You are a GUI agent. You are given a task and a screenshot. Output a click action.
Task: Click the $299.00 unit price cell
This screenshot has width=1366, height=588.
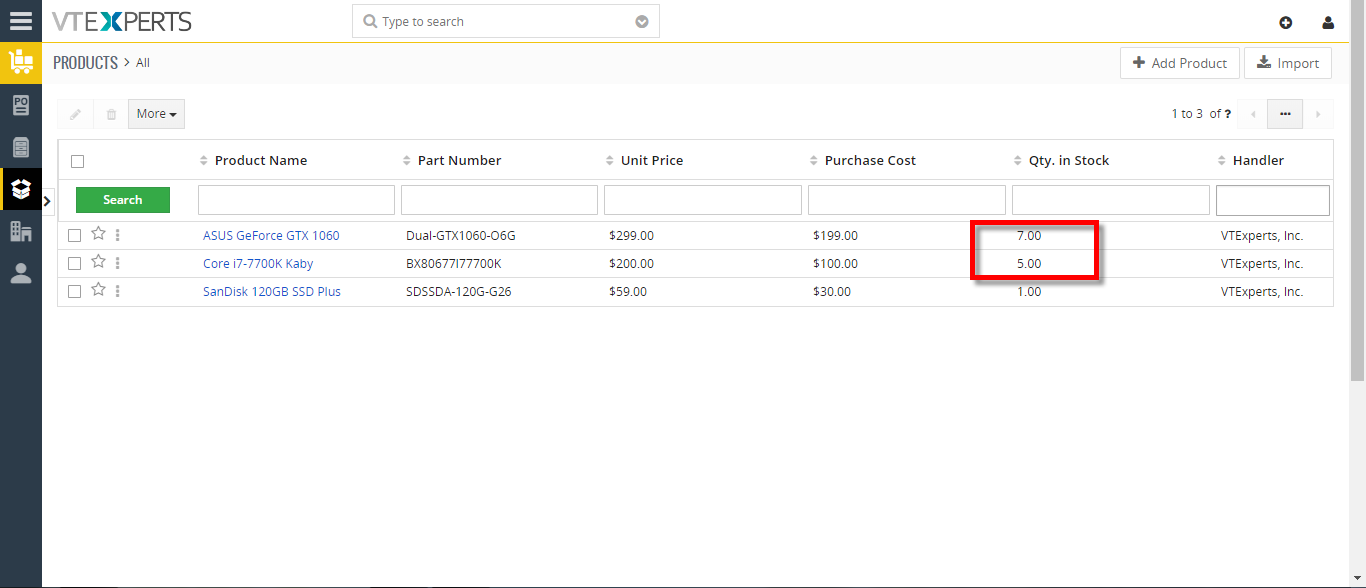[x=631, y=236]
